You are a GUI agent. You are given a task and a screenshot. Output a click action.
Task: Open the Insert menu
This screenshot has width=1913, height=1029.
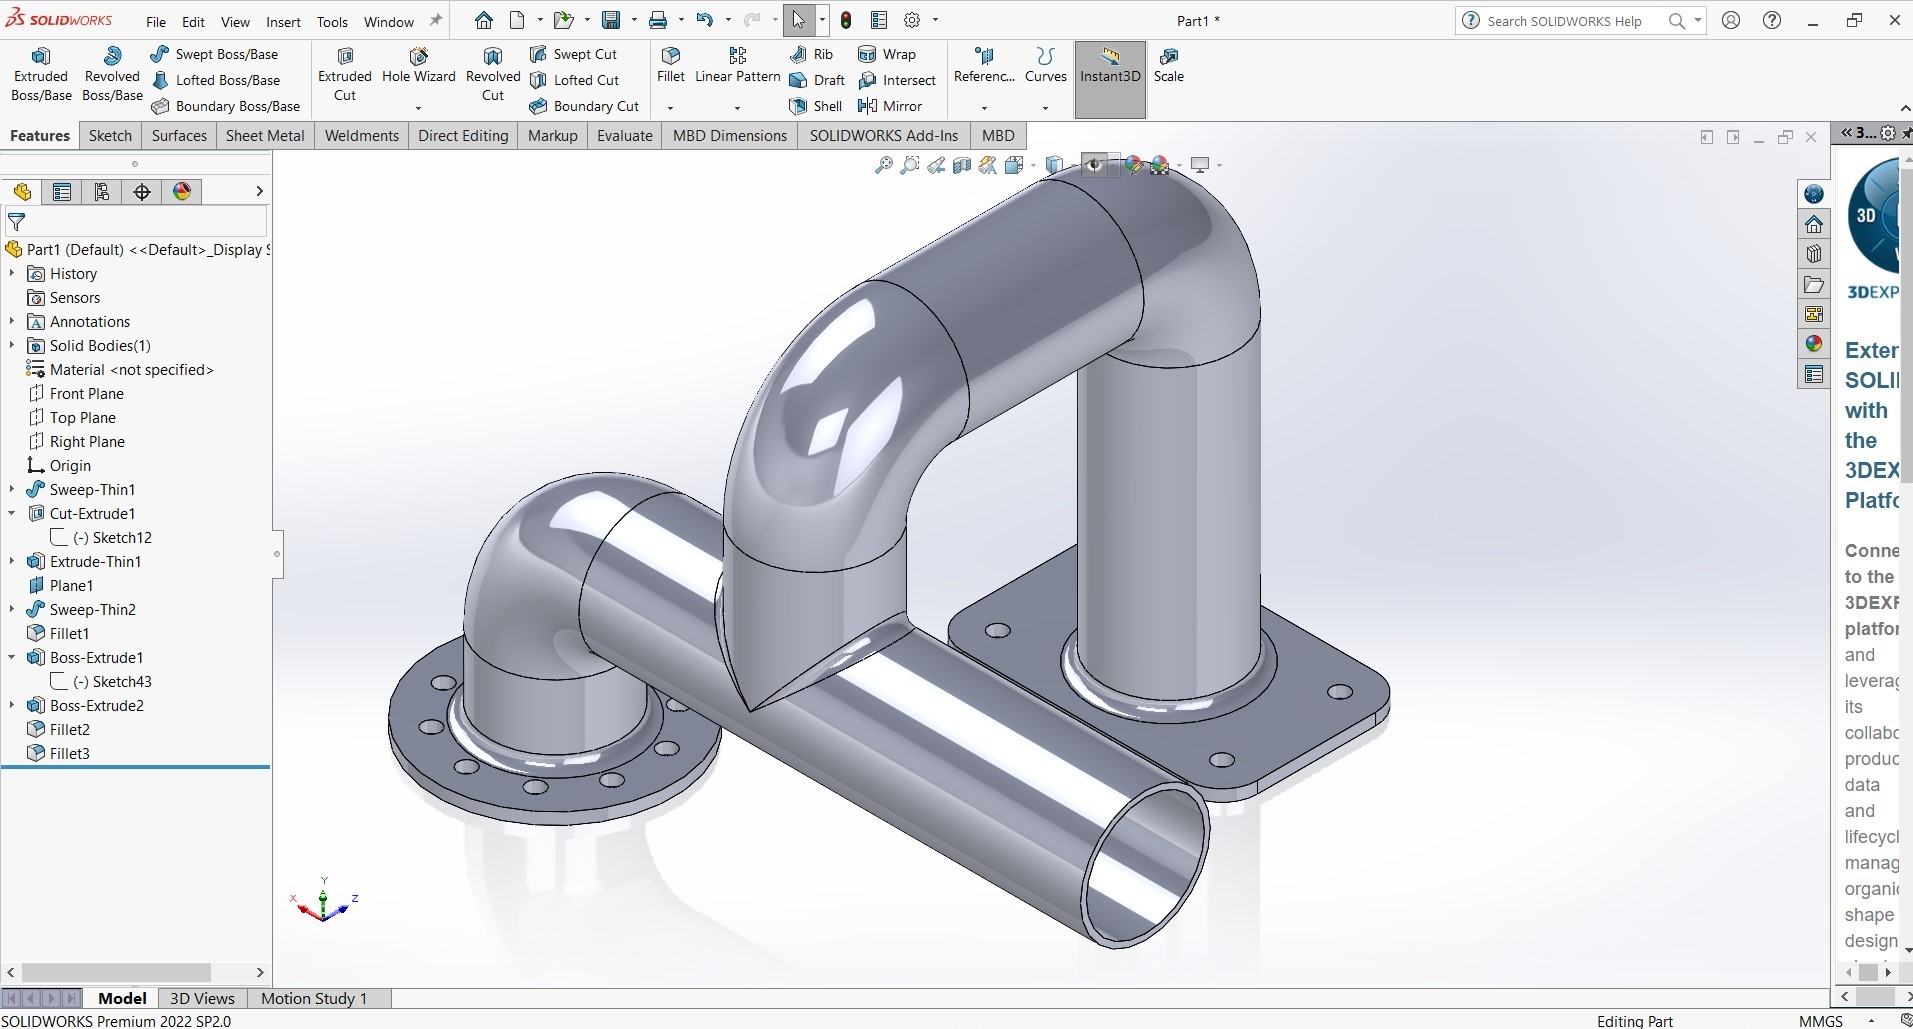283,21
